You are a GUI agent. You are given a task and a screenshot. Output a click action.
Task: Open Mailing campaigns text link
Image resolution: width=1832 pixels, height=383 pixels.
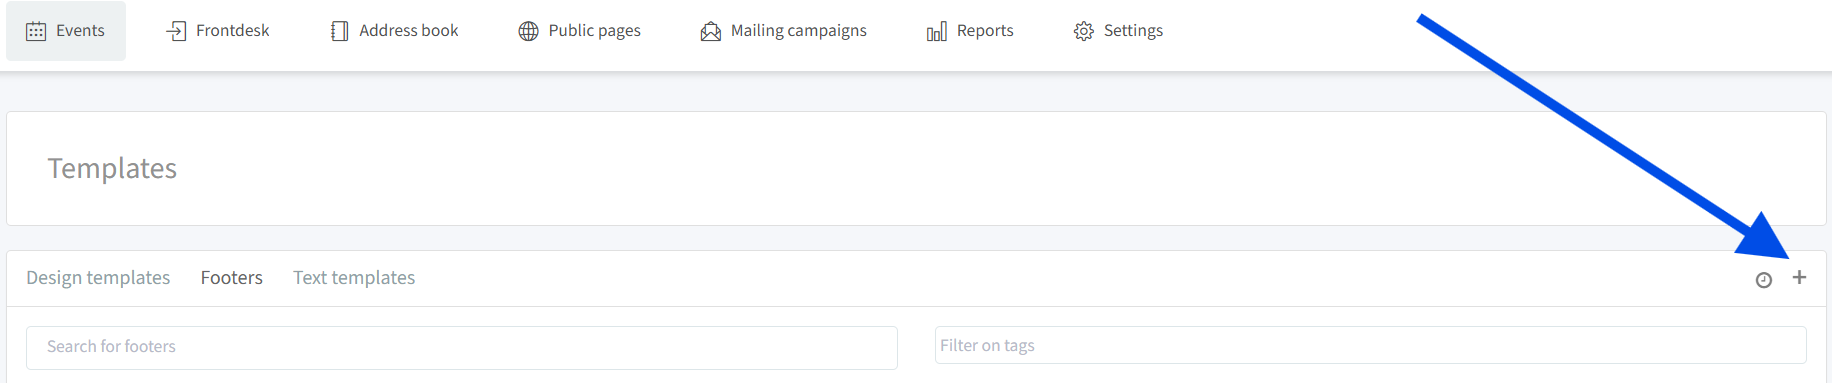[x=799, y=31]
